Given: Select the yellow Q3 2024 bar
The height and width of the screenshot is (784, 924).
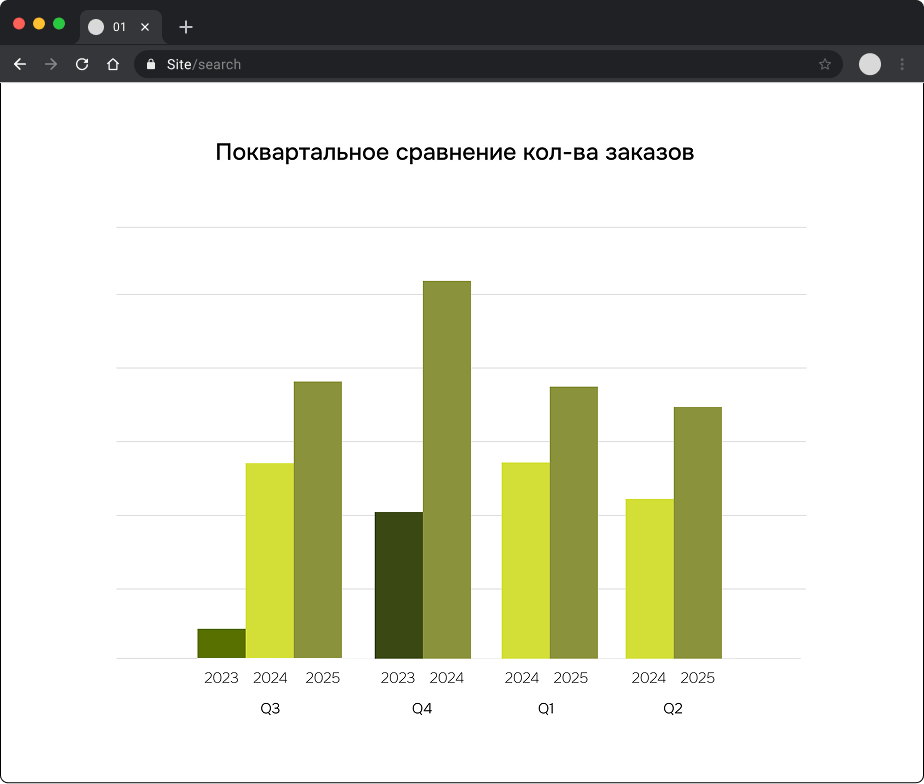Looking at the screenshot, I should (270, 561).
